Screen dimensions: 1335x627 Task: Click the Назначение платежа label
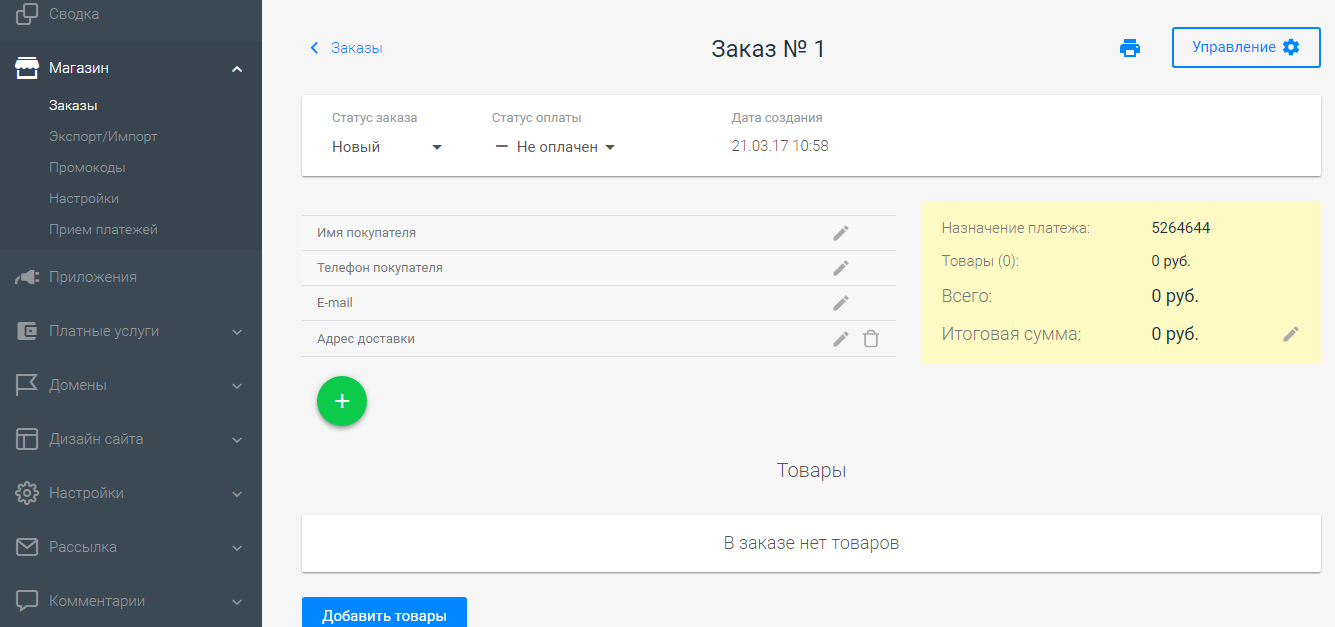1016,228
